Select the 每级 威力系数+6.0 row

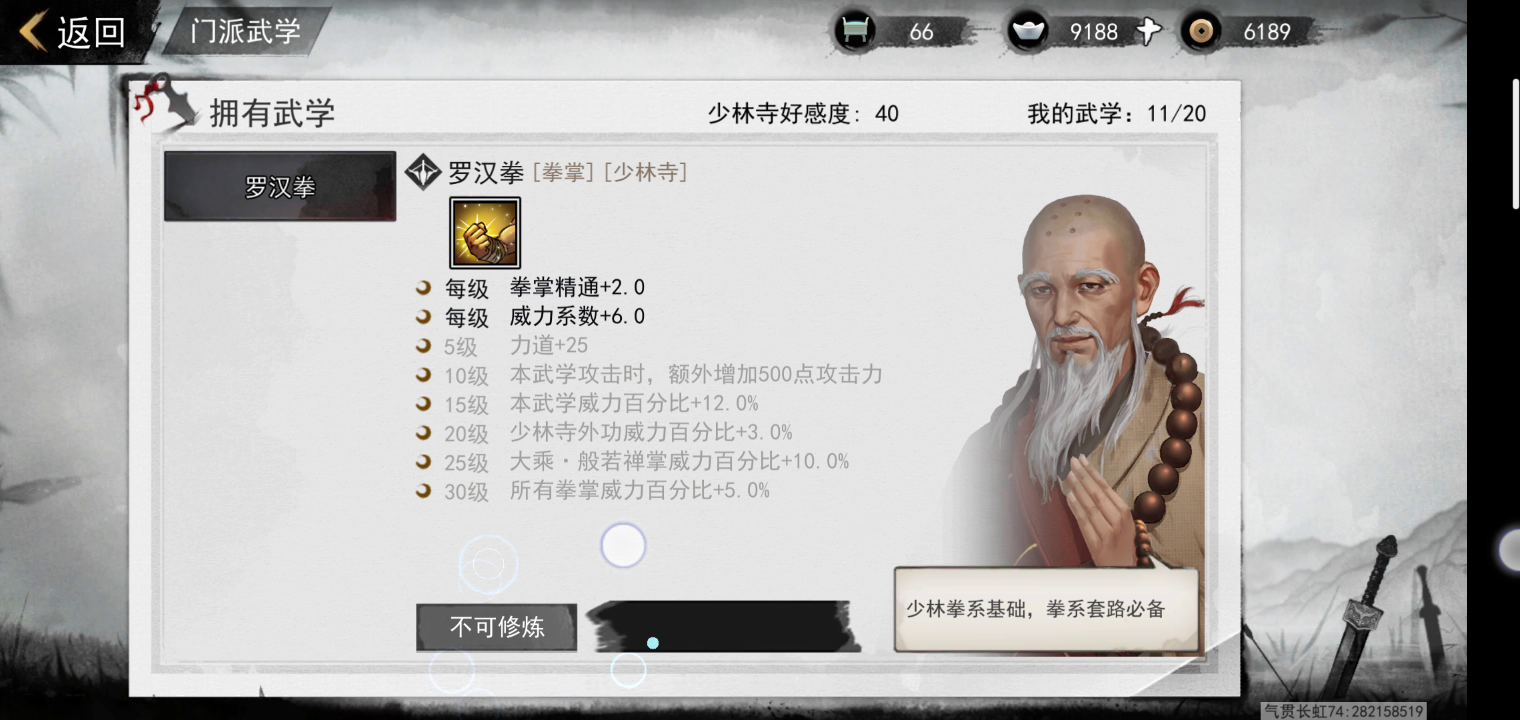click(531, 317)
